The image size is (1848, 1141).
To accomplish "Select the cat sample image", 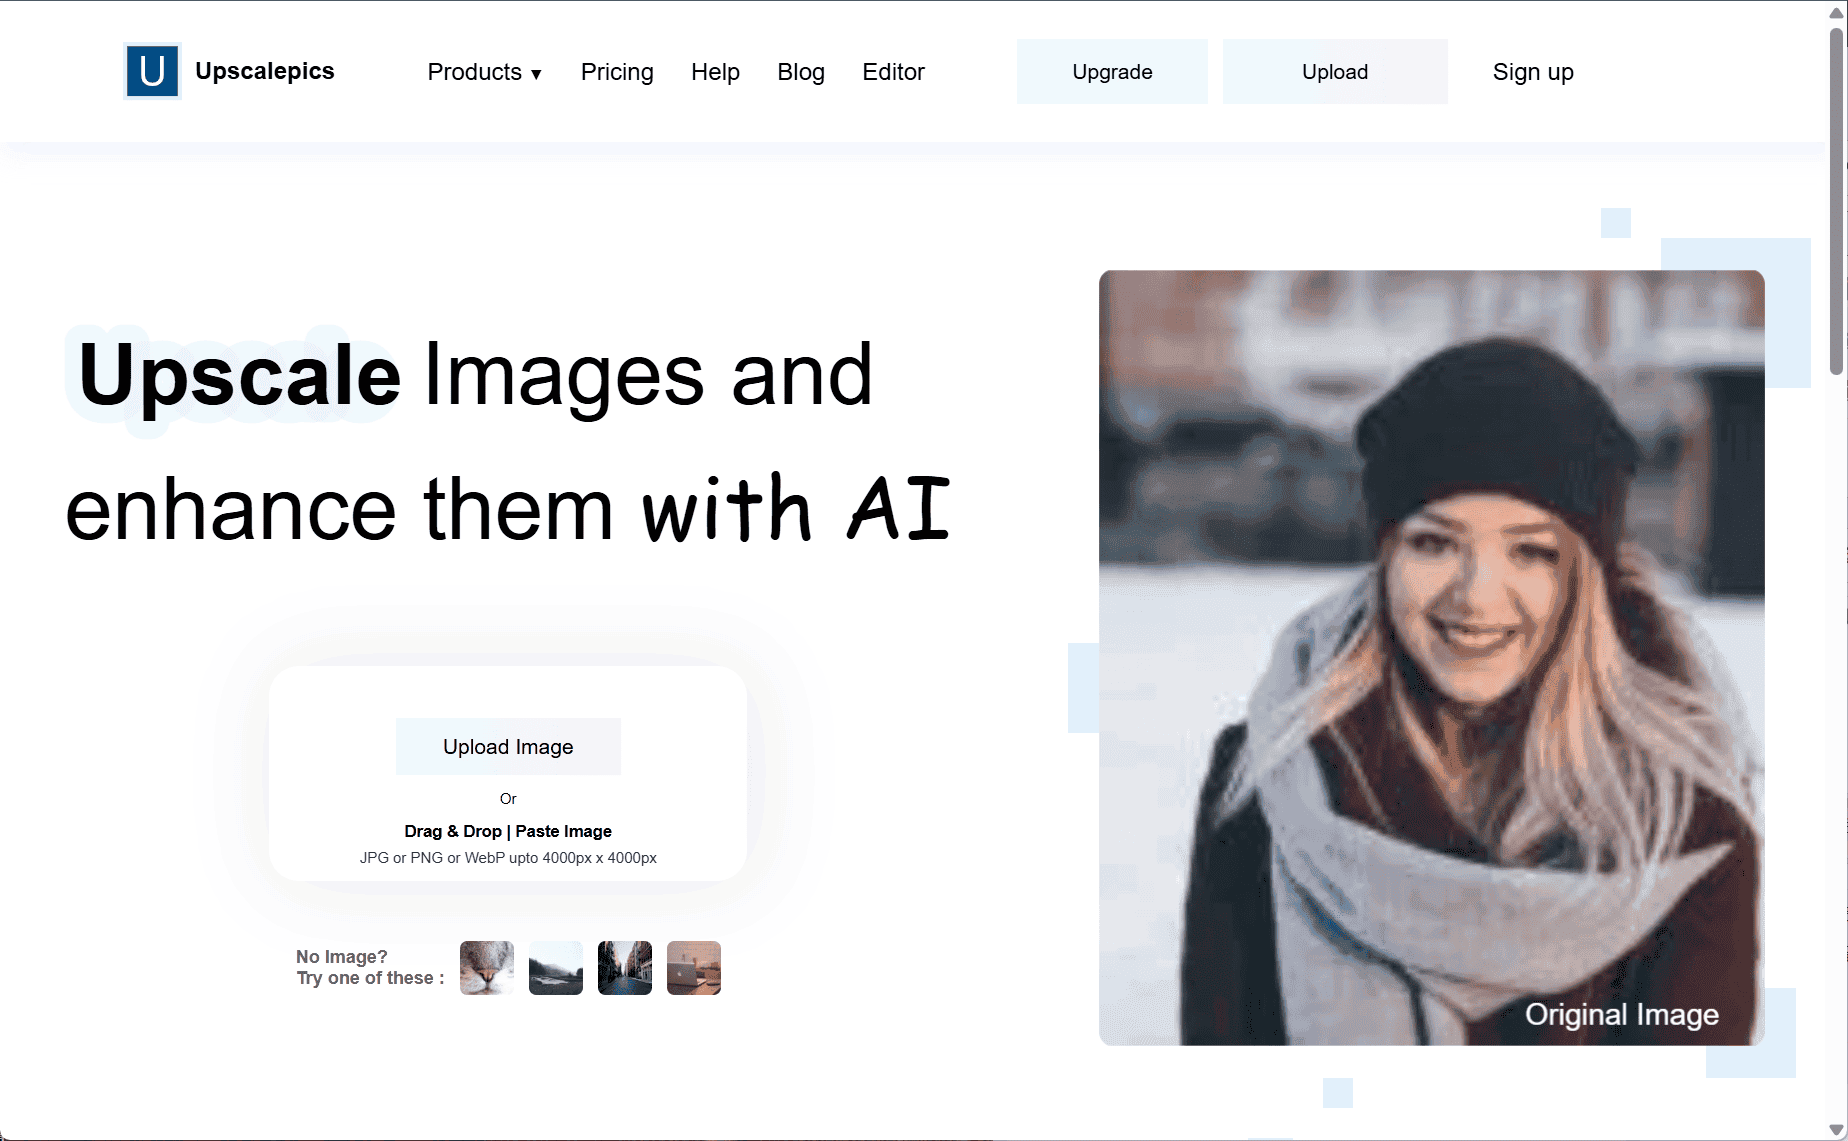I will [x=486, y=967].
